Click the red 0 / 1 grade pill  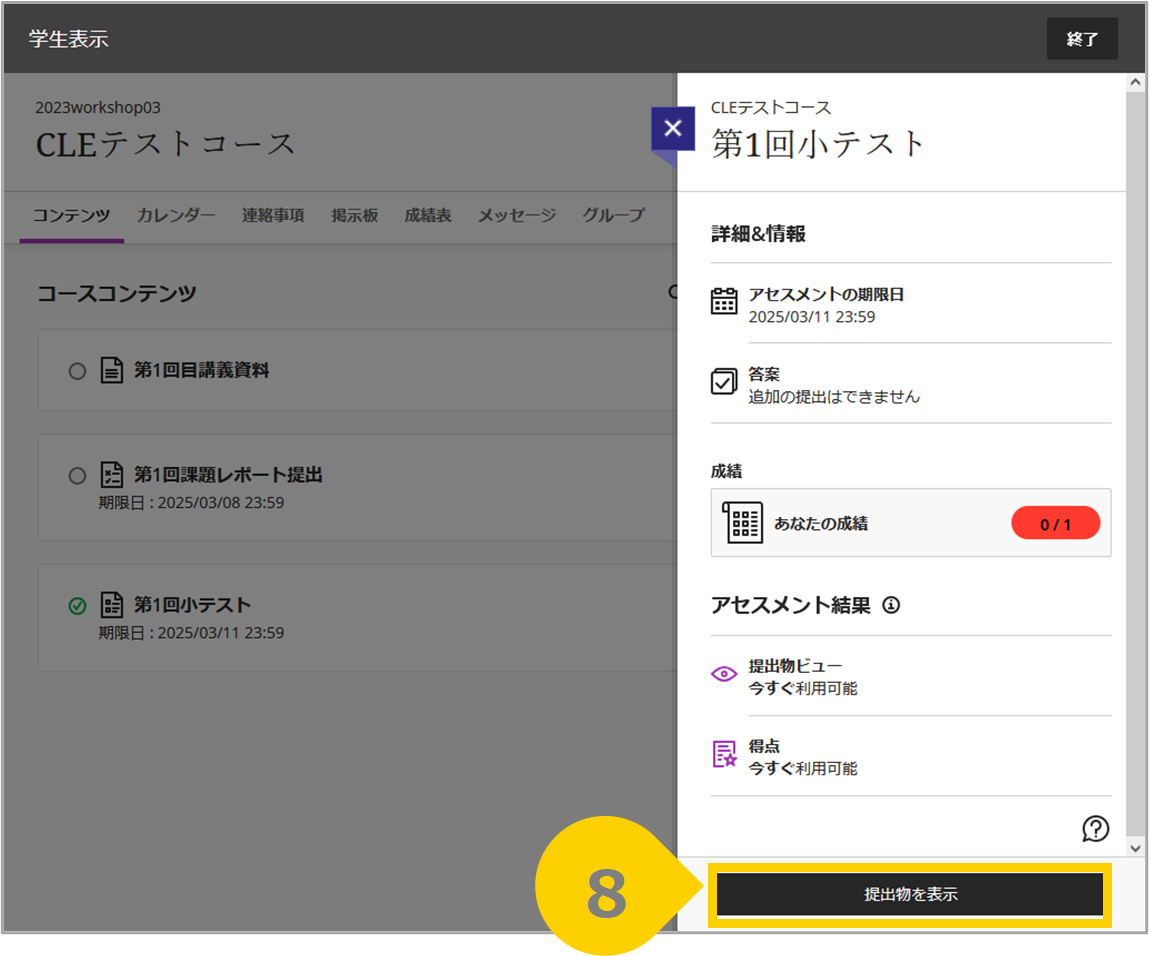(1055, 524)
